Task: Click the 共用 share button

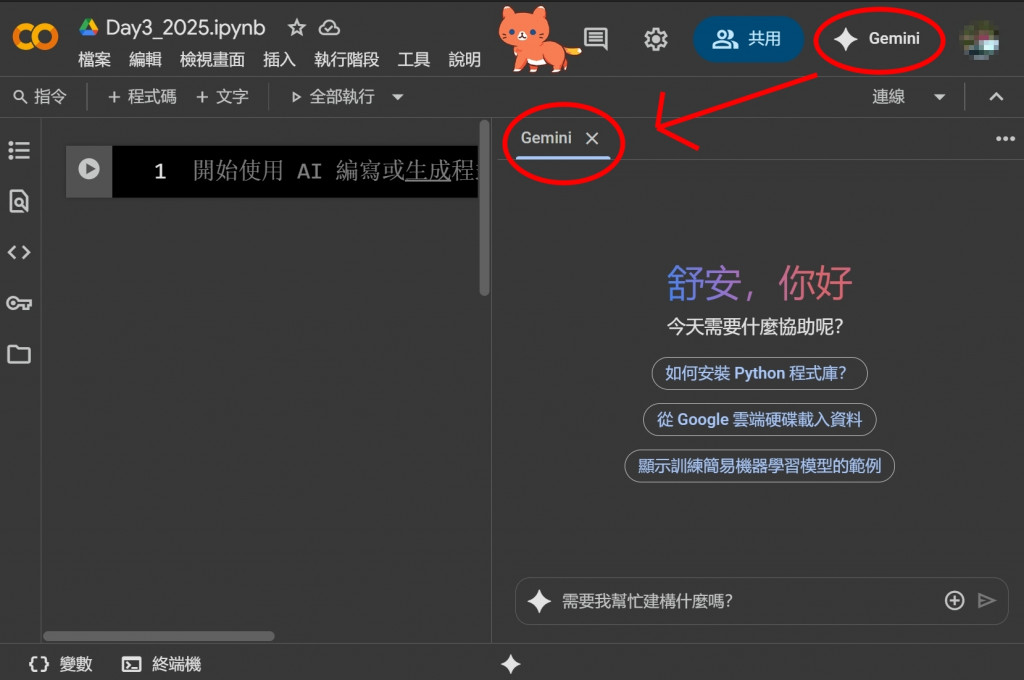Action: pos(748,39)
